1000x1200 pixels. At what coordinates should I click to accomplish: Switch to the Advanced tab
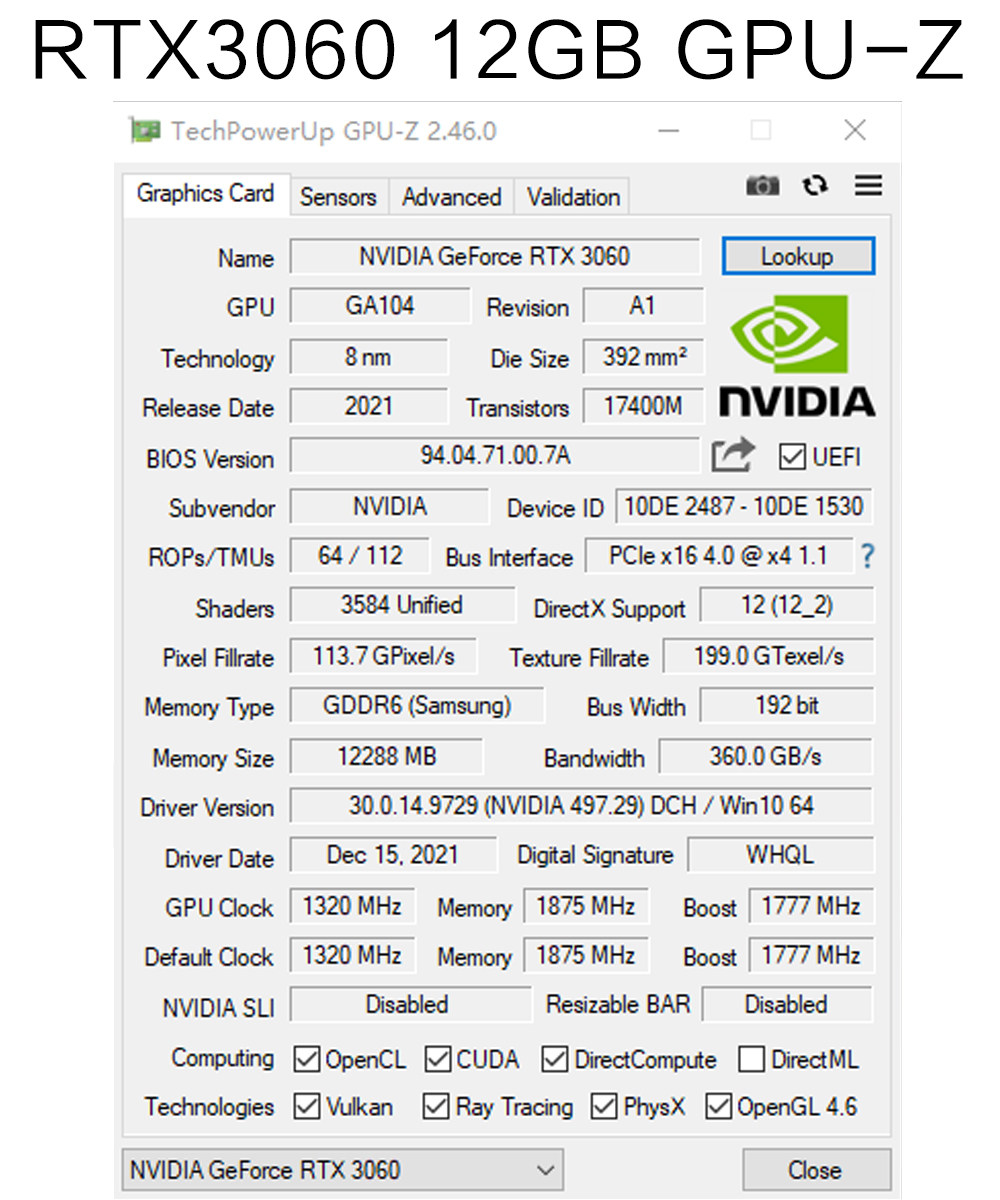pyautogui.click(x=451, y=197)
